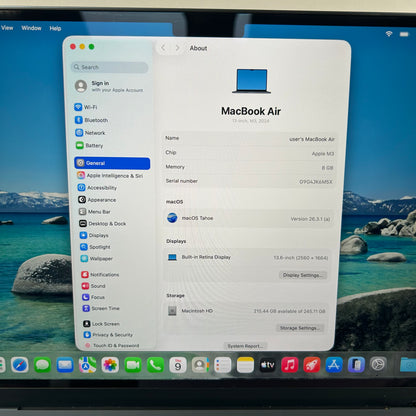Open Apple Intelligence & Siri settings
The height and width of the screenshot is (416, 416).
[110, 175]
